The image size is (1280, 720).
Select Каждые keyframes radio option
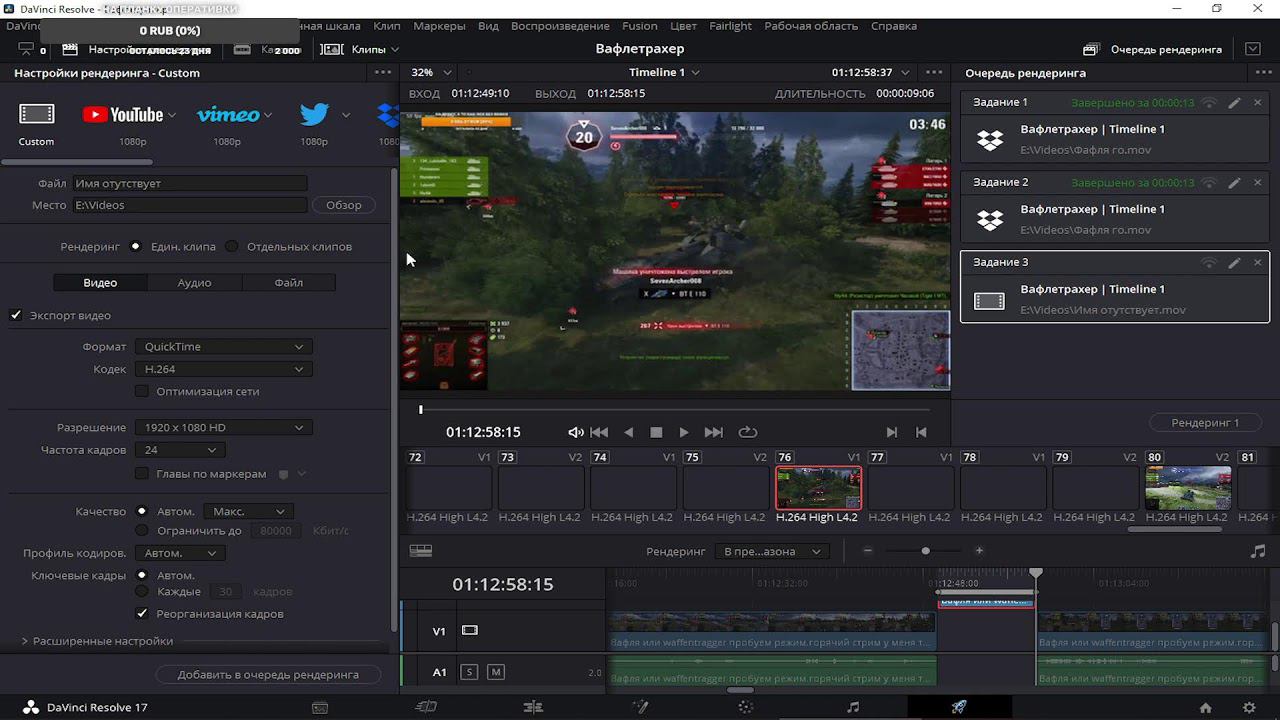[x=142, y=591]
